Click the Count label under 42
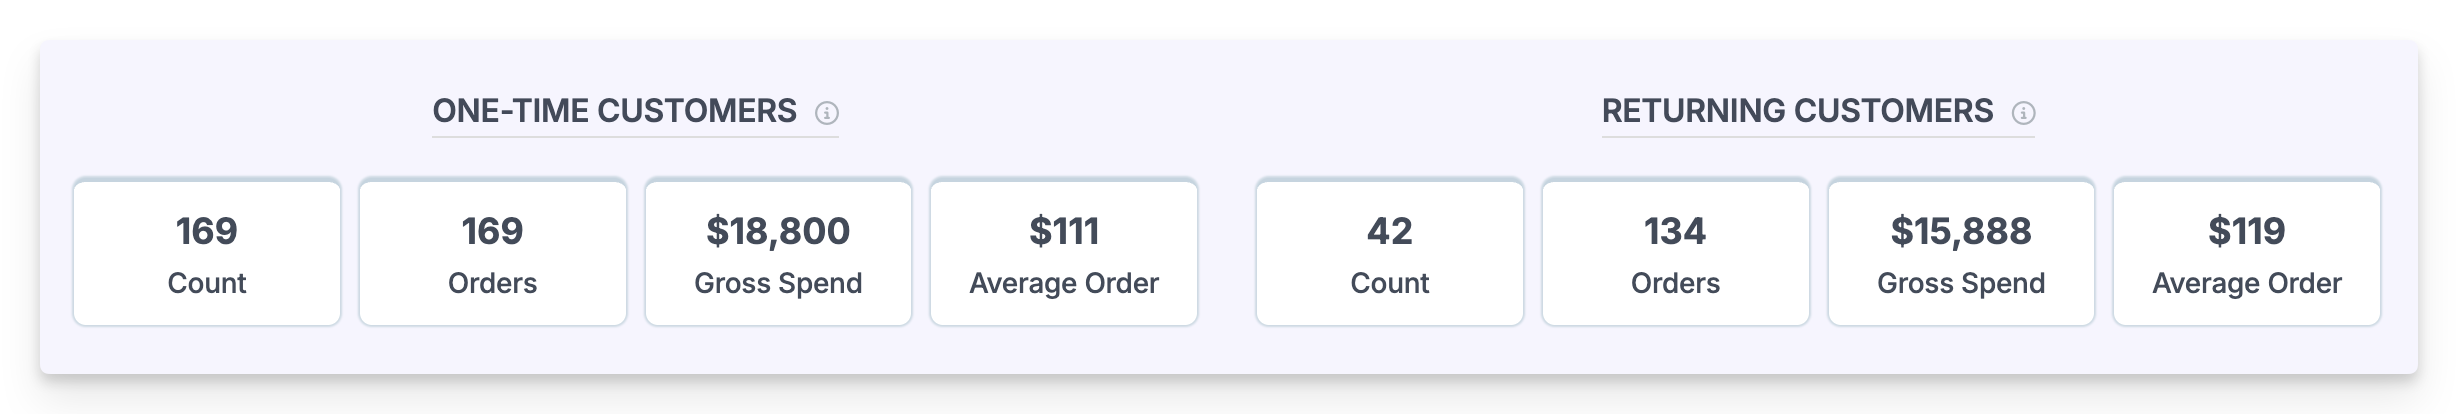This screenshot has width=2458, height=414. (1390, 283)
